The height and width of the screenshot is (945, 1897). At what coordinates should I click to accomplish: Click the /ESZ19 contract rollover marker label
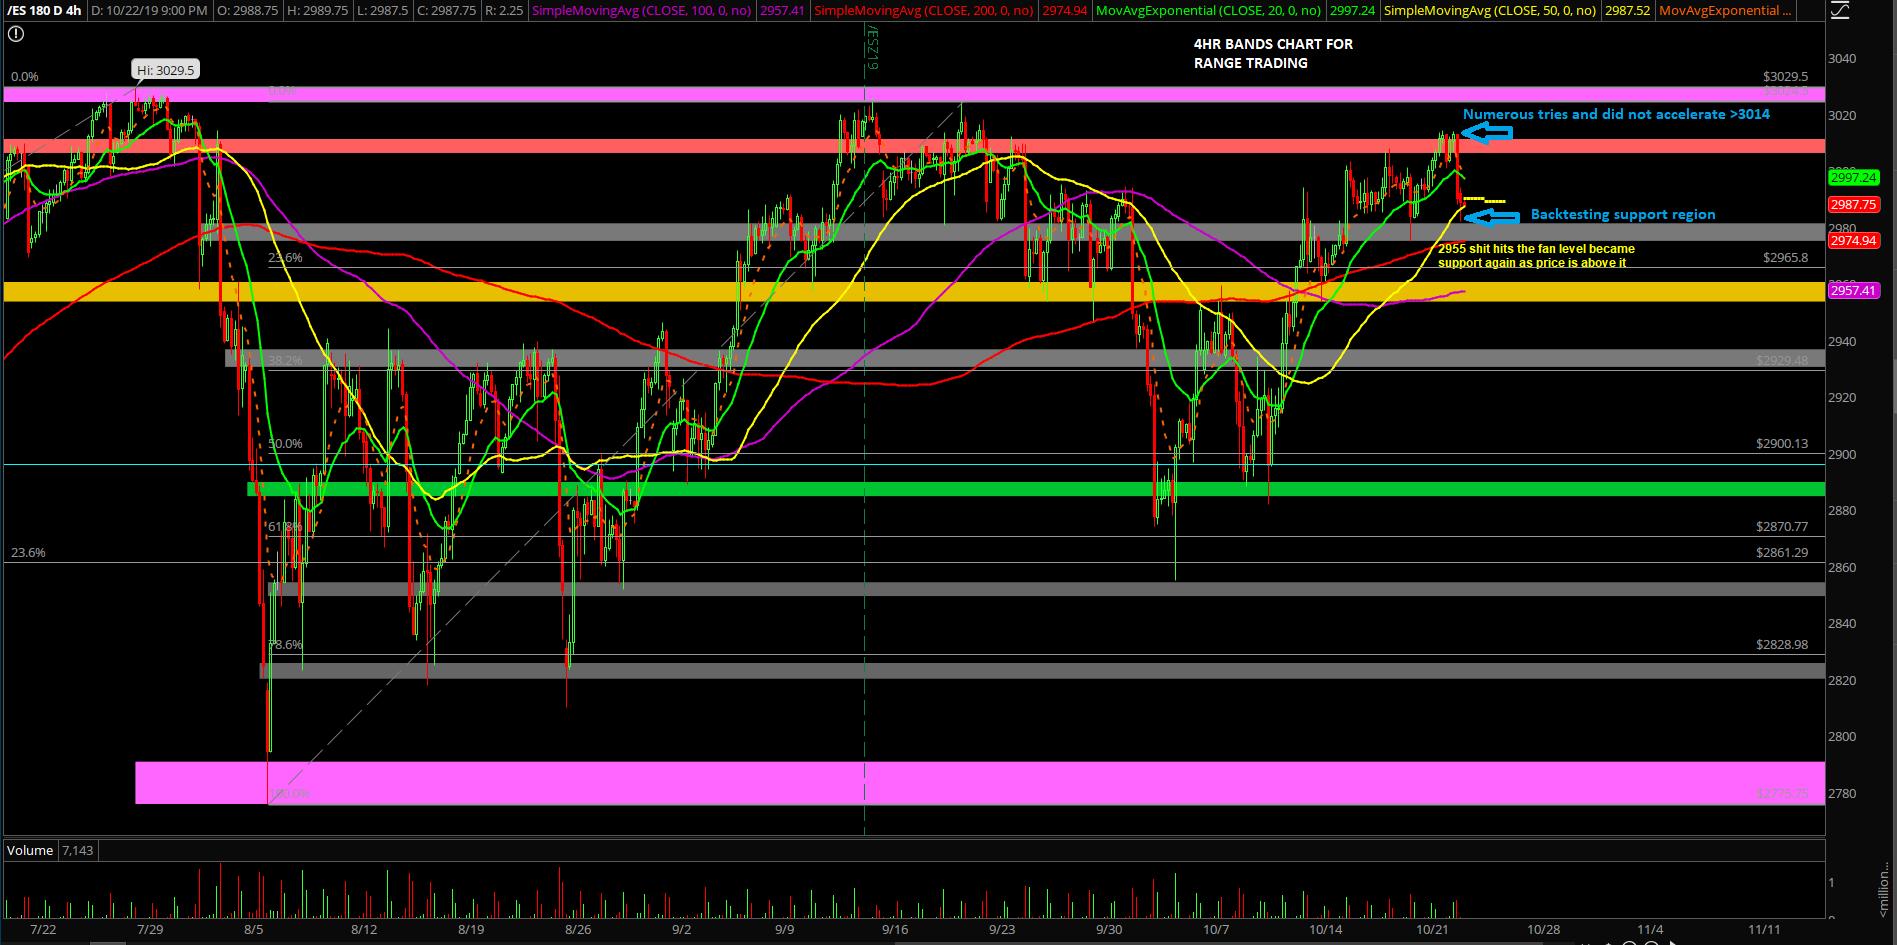tap(872, 49)
